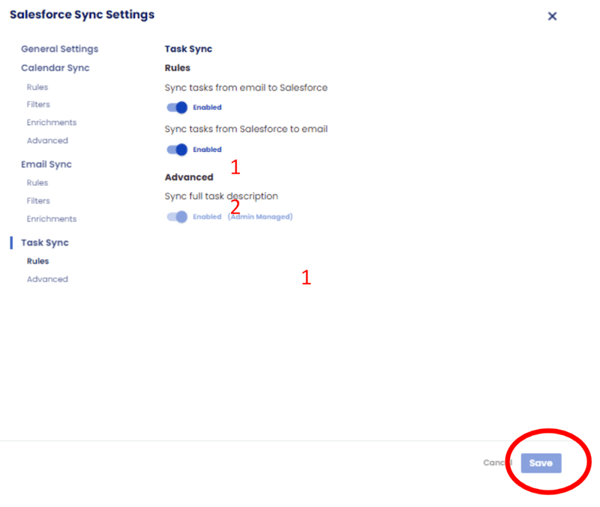Click the Salesforce Sync Settings title
This screenshot has width=600, height=507.
[82, 15]
